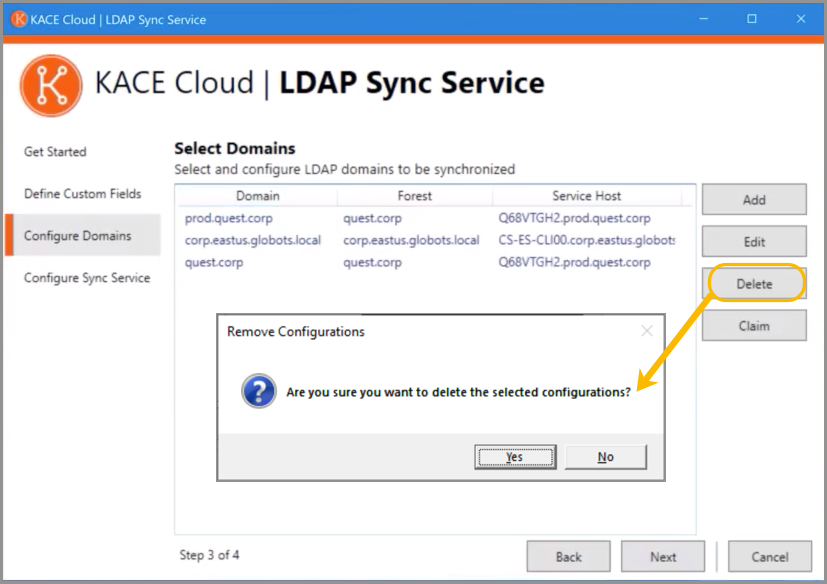This screenshot has width=827, height=584.
Task: Sort by the Service Host column header
Action: point(586,196)
